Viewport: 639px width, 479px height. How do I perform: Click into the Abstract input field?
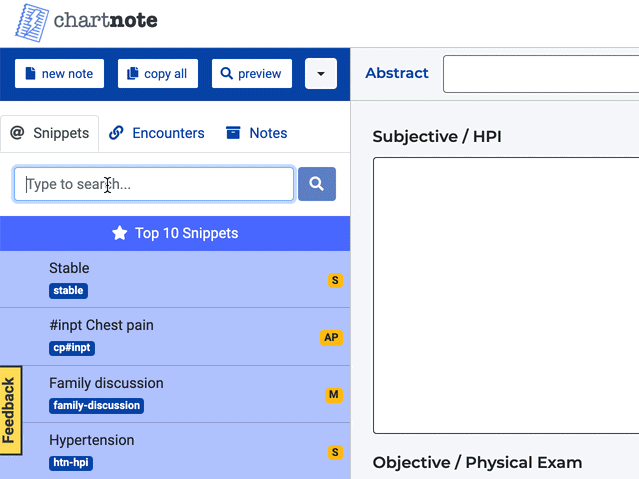tap(541, 74)
